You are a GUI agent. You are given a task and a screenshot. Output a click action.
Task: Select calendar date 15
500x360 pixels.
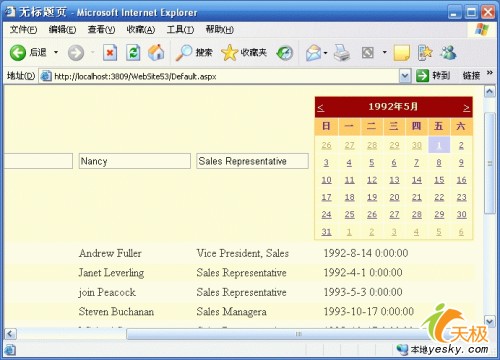(439, 180)
